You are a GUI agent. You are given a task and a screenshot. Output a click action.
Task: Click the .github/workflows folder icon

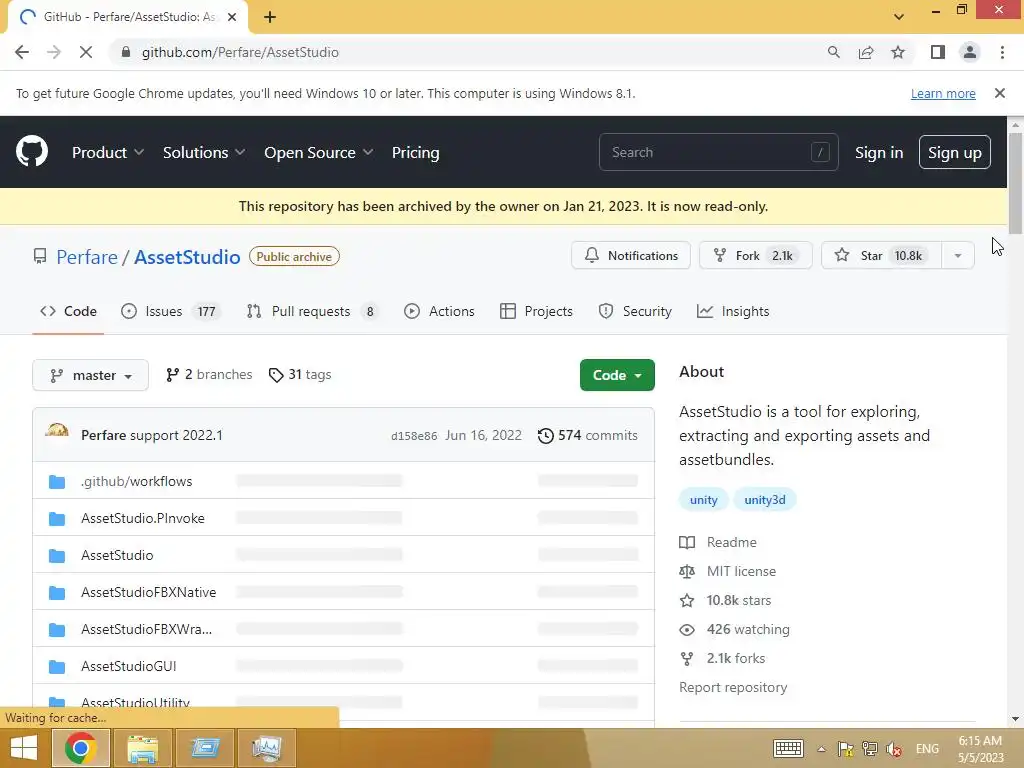click(x=57, y=482)
